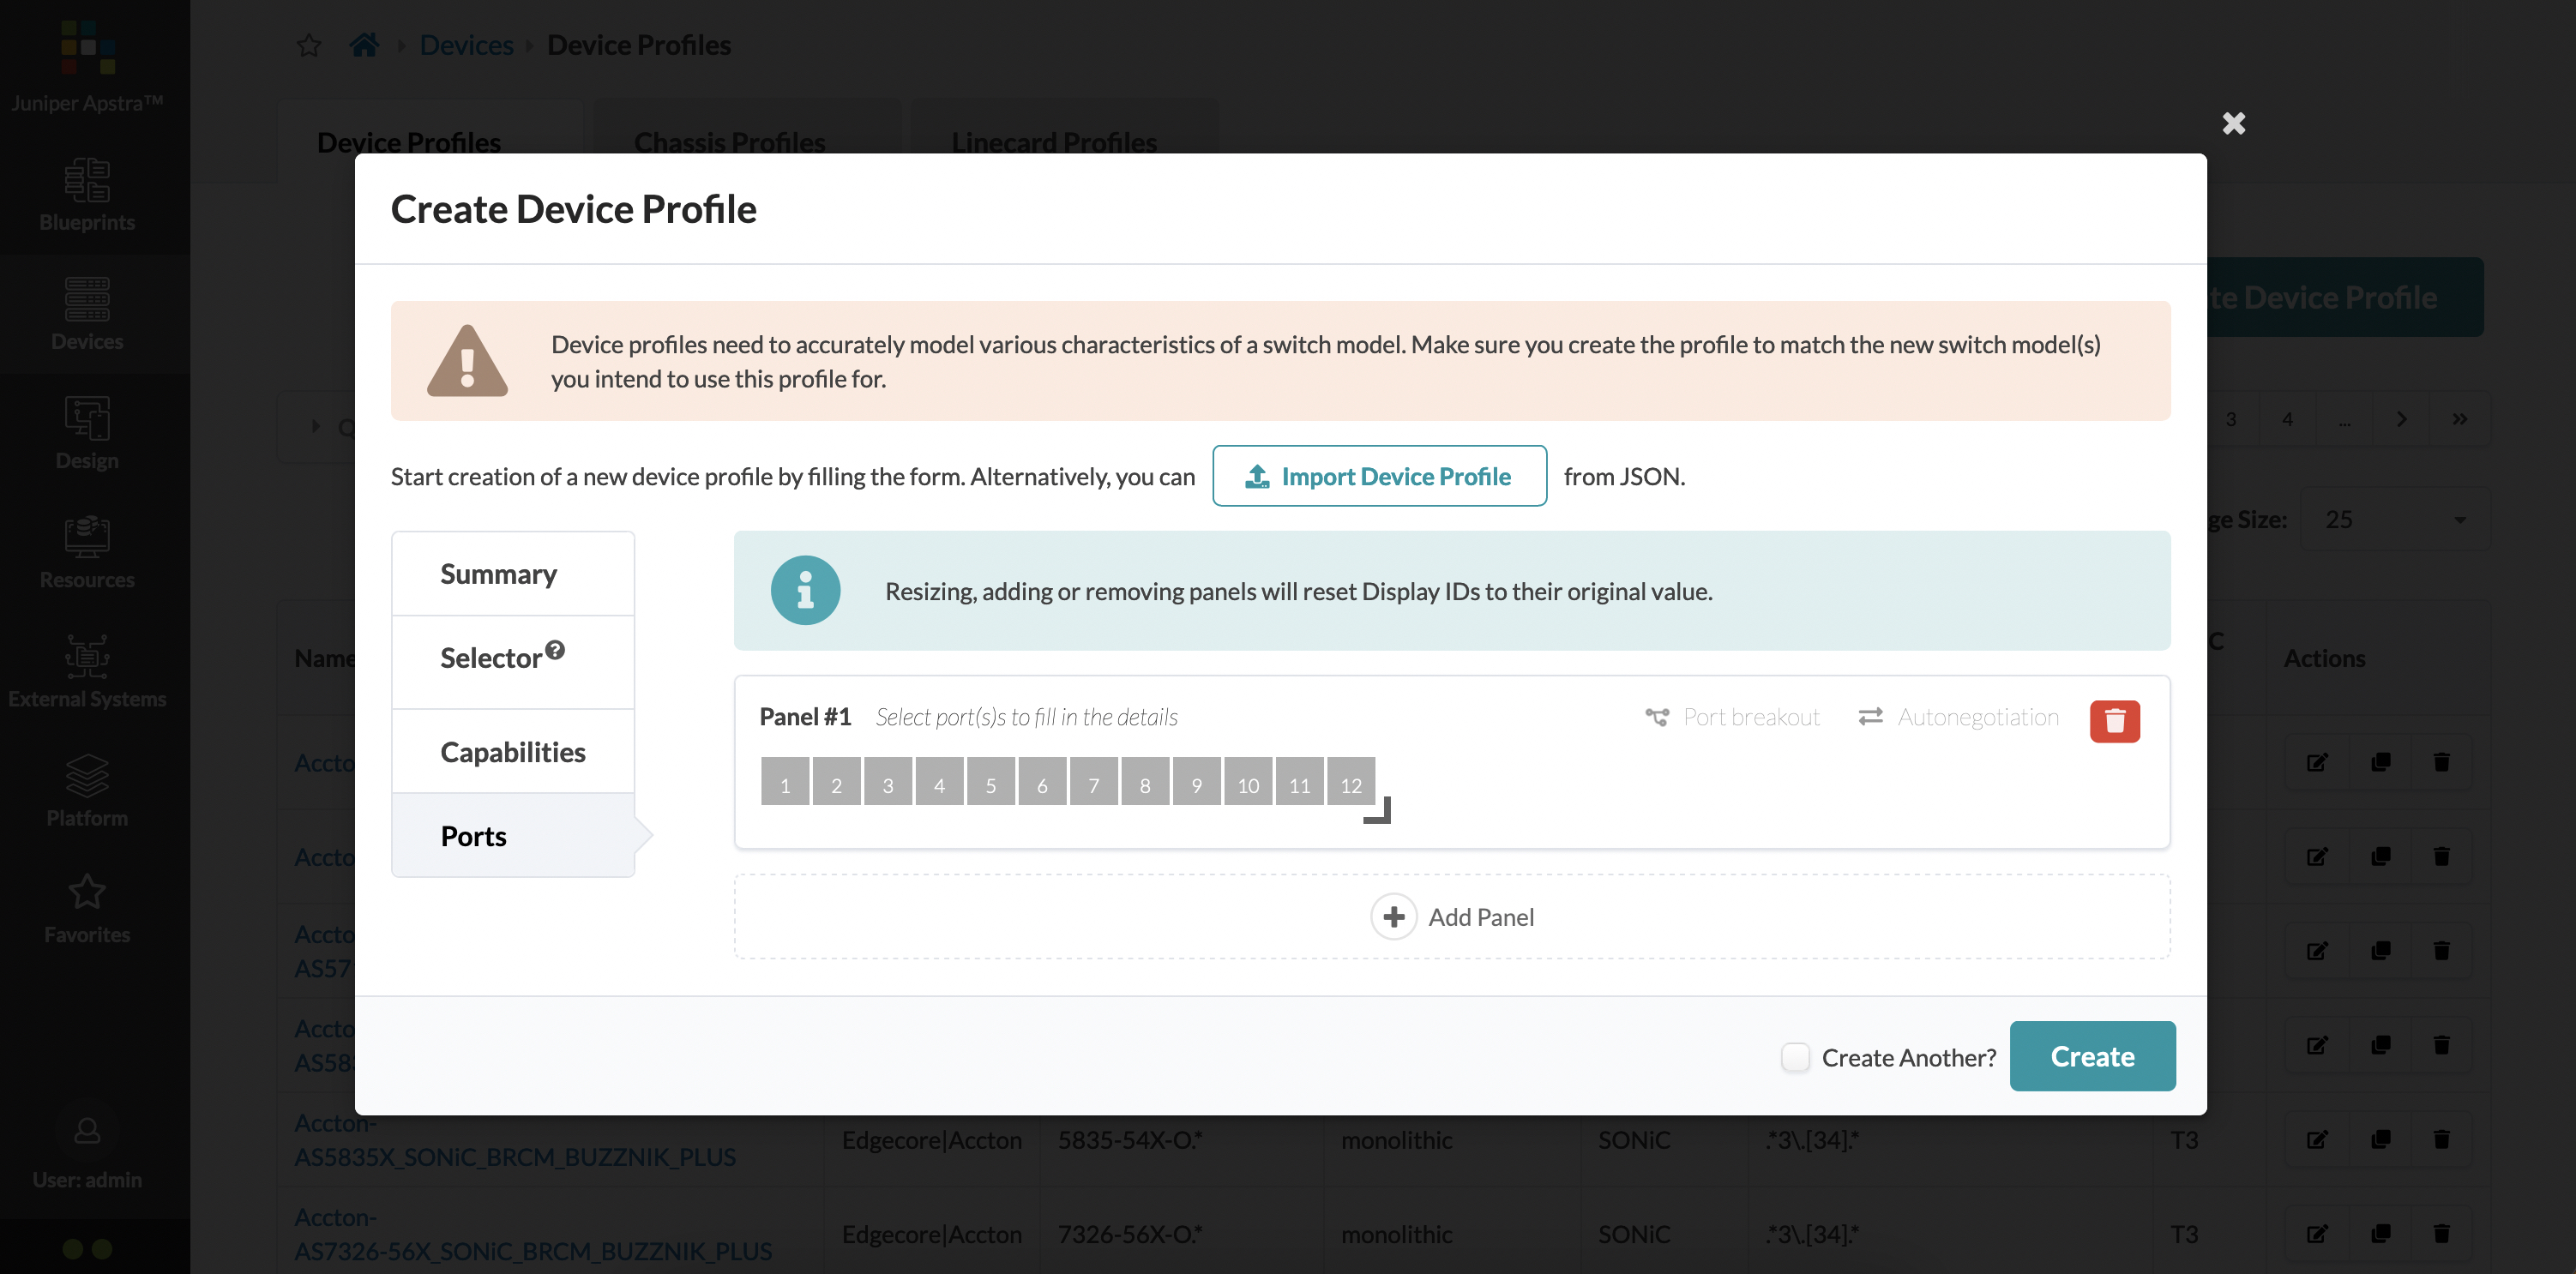Click the Import Device Profile button
This screenshot has width=2576, height=1274.
coord(1380,474)
